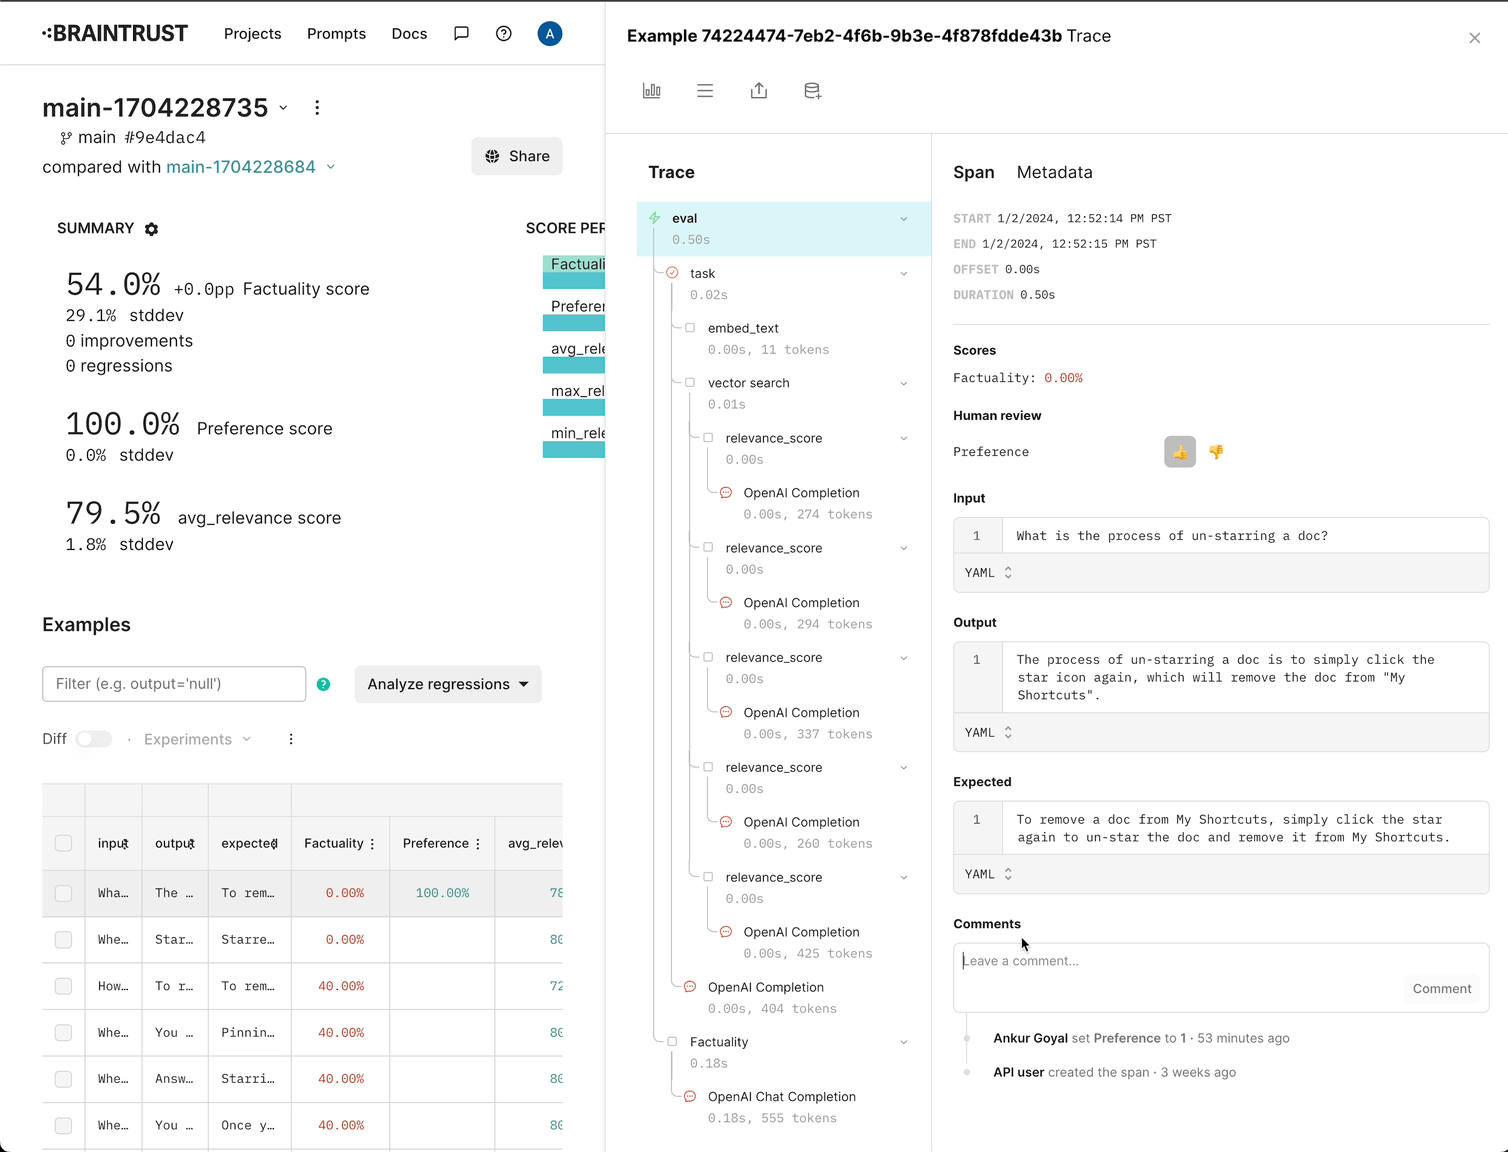Image resolution: width=1508 pixels, height=1152 pixels.
Task: Click the Share button
Action: tap(517, 156)
